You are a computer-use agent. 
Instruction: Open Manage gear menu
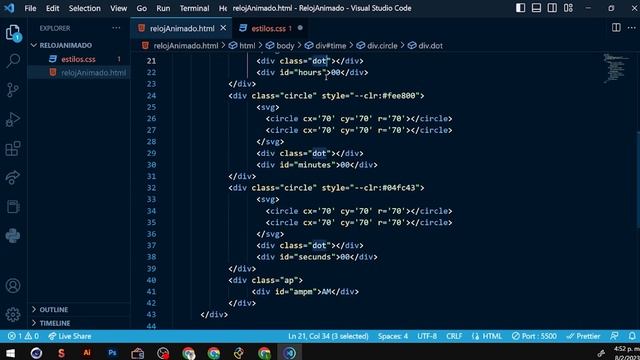(x=13, y=314)
